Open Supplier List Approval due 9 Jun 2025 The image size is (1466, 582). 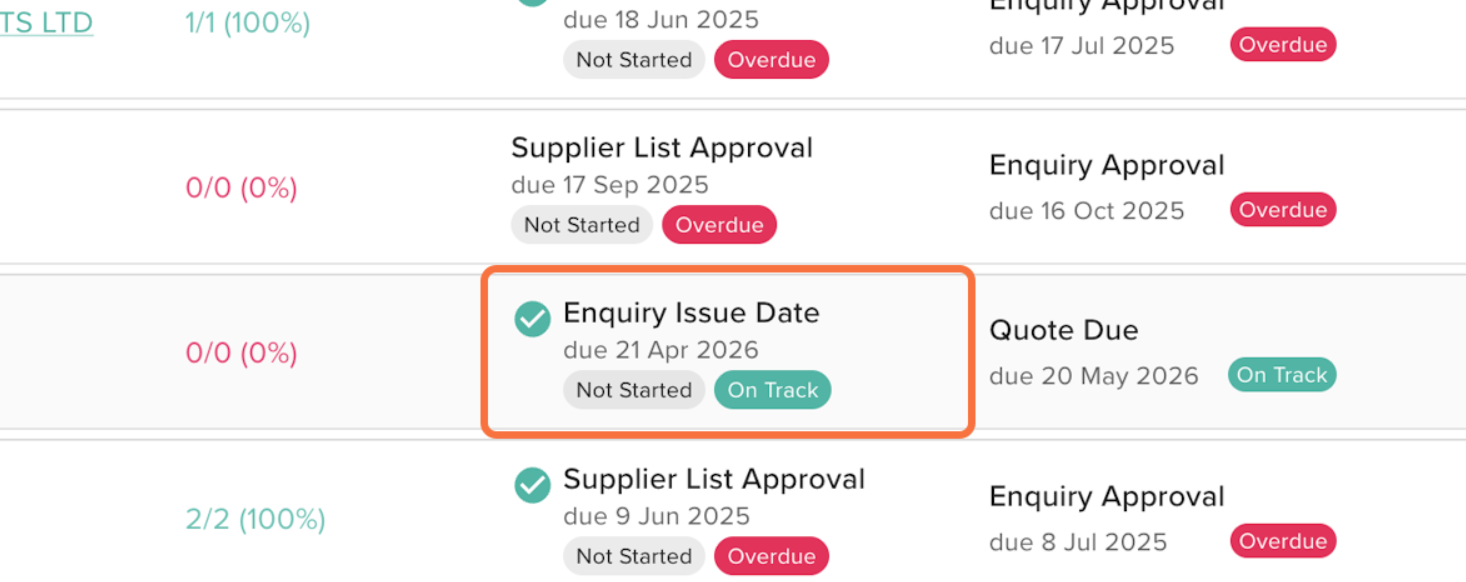[714, 479]
